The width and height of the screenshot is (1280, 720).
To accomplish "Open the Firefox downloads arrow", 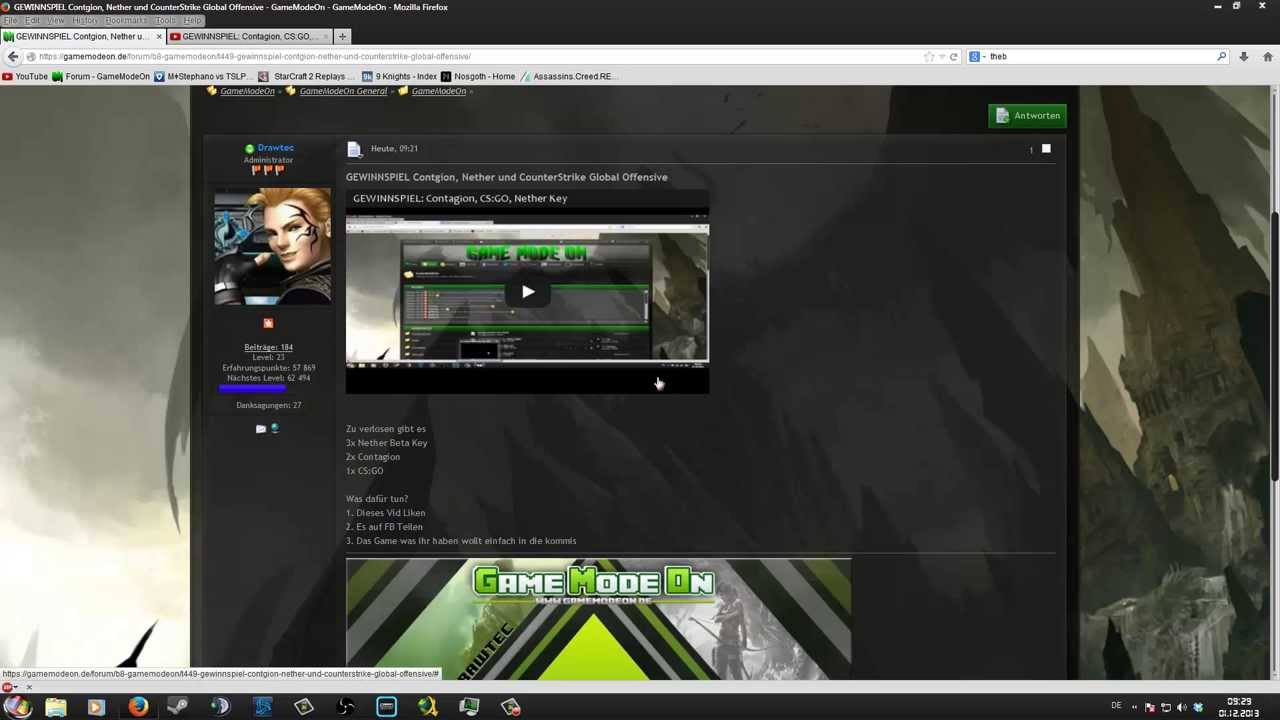I will (x=1243, y=57).
